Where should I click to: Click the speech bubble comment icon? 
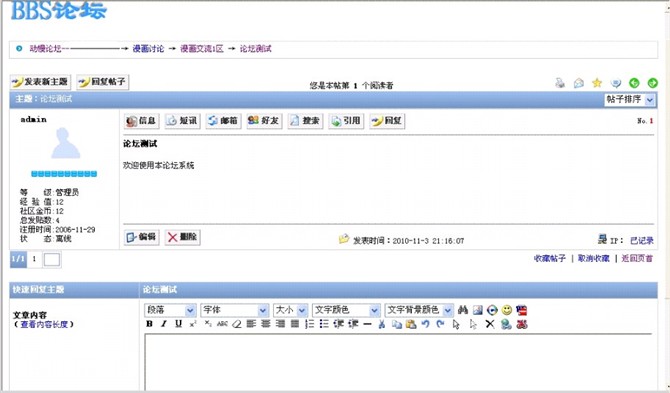[x=616, y=83]
